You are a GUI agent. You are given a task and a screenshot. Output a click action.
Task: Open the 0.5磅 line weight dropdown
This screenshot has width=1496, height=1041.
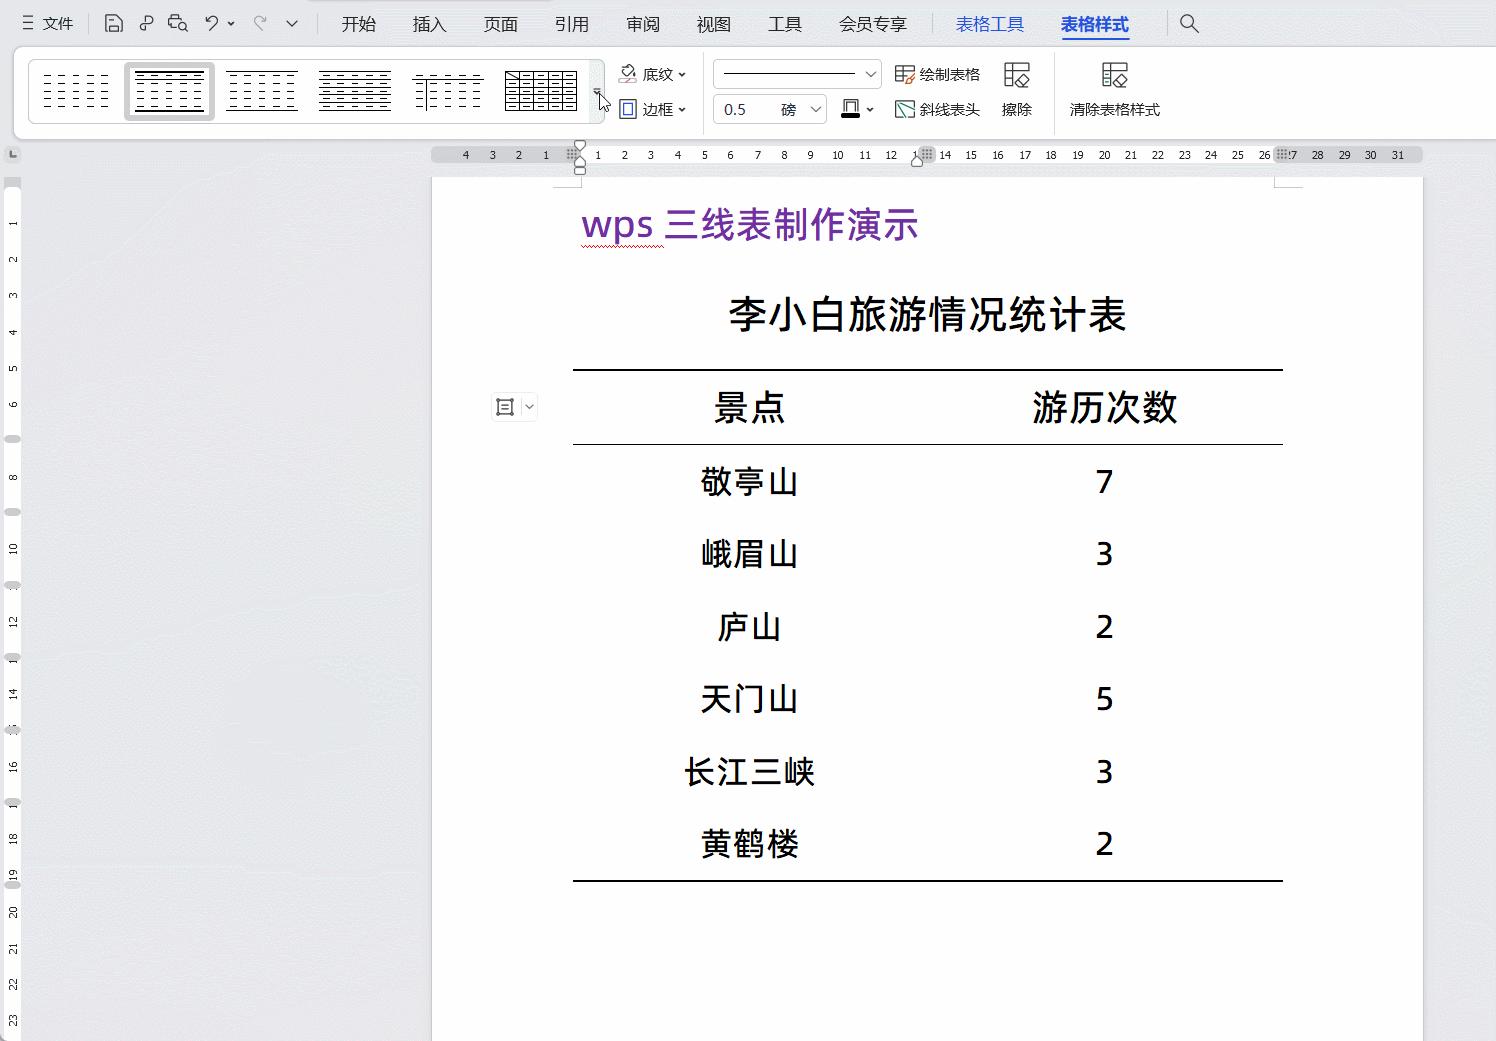tap(769, 109)
